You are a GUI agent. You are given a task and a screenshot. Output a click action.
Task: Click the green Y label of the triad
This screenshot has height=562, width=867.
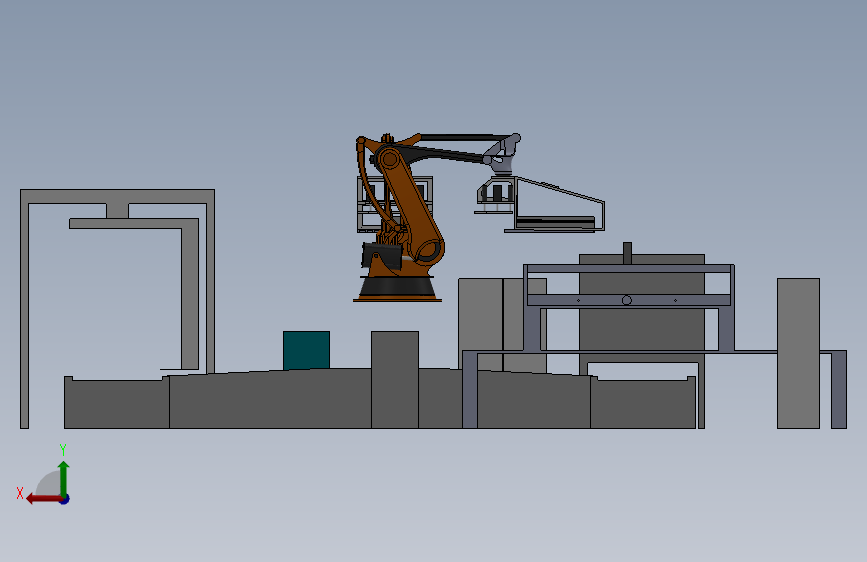[x=63, y=450]
